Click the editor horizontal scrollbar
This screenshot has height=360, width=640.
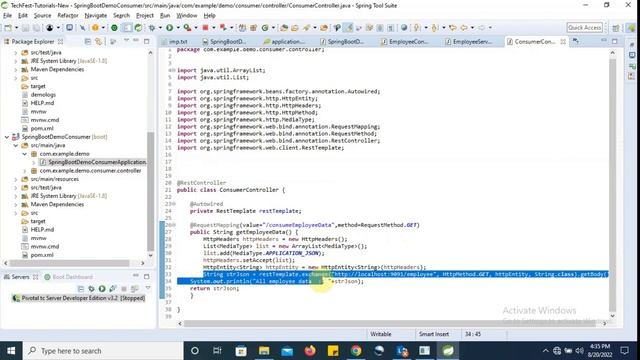(x=389, y=323)
